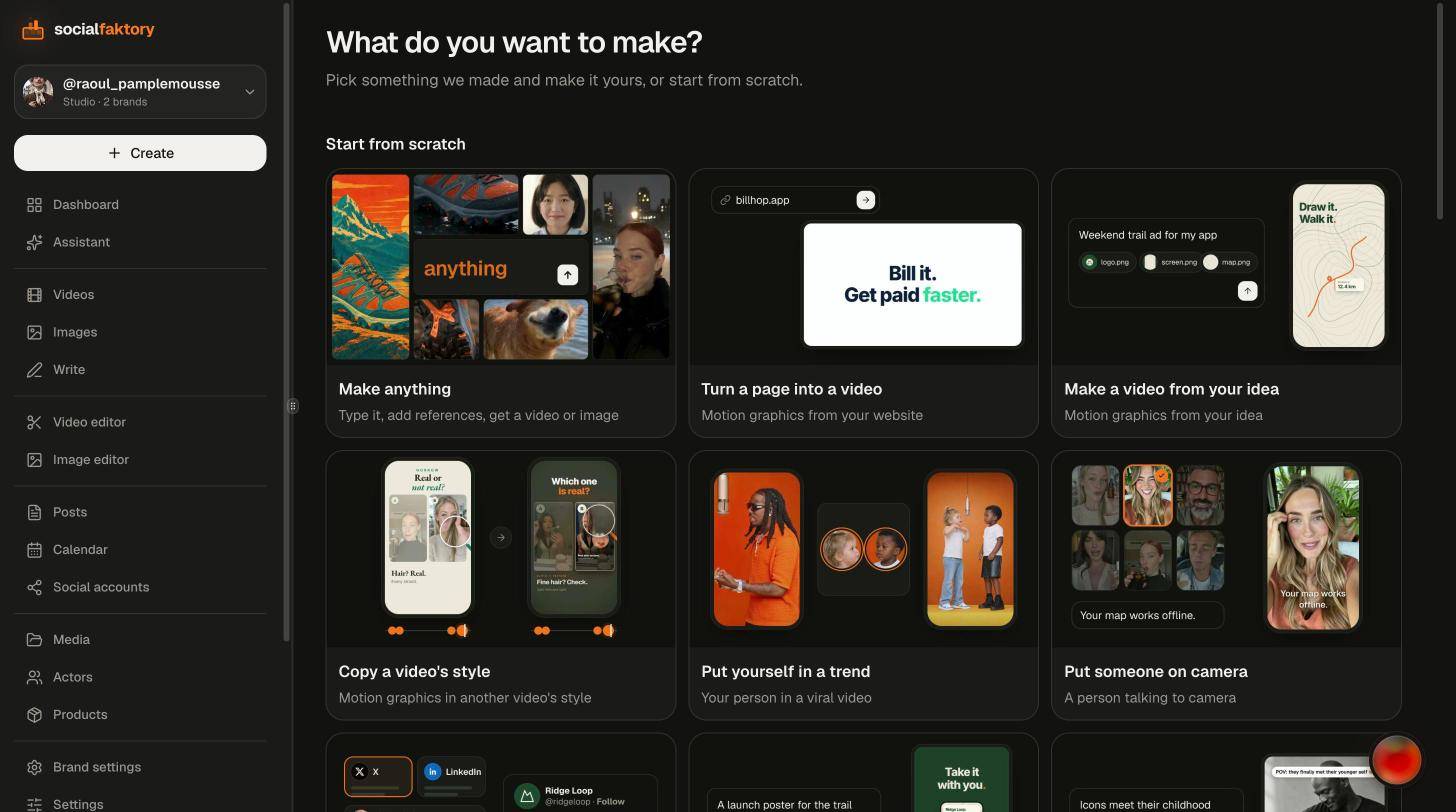Select the Videos film icon
Image resolution: width=1456 pixels, height=812 pixels.
(34, 295)
